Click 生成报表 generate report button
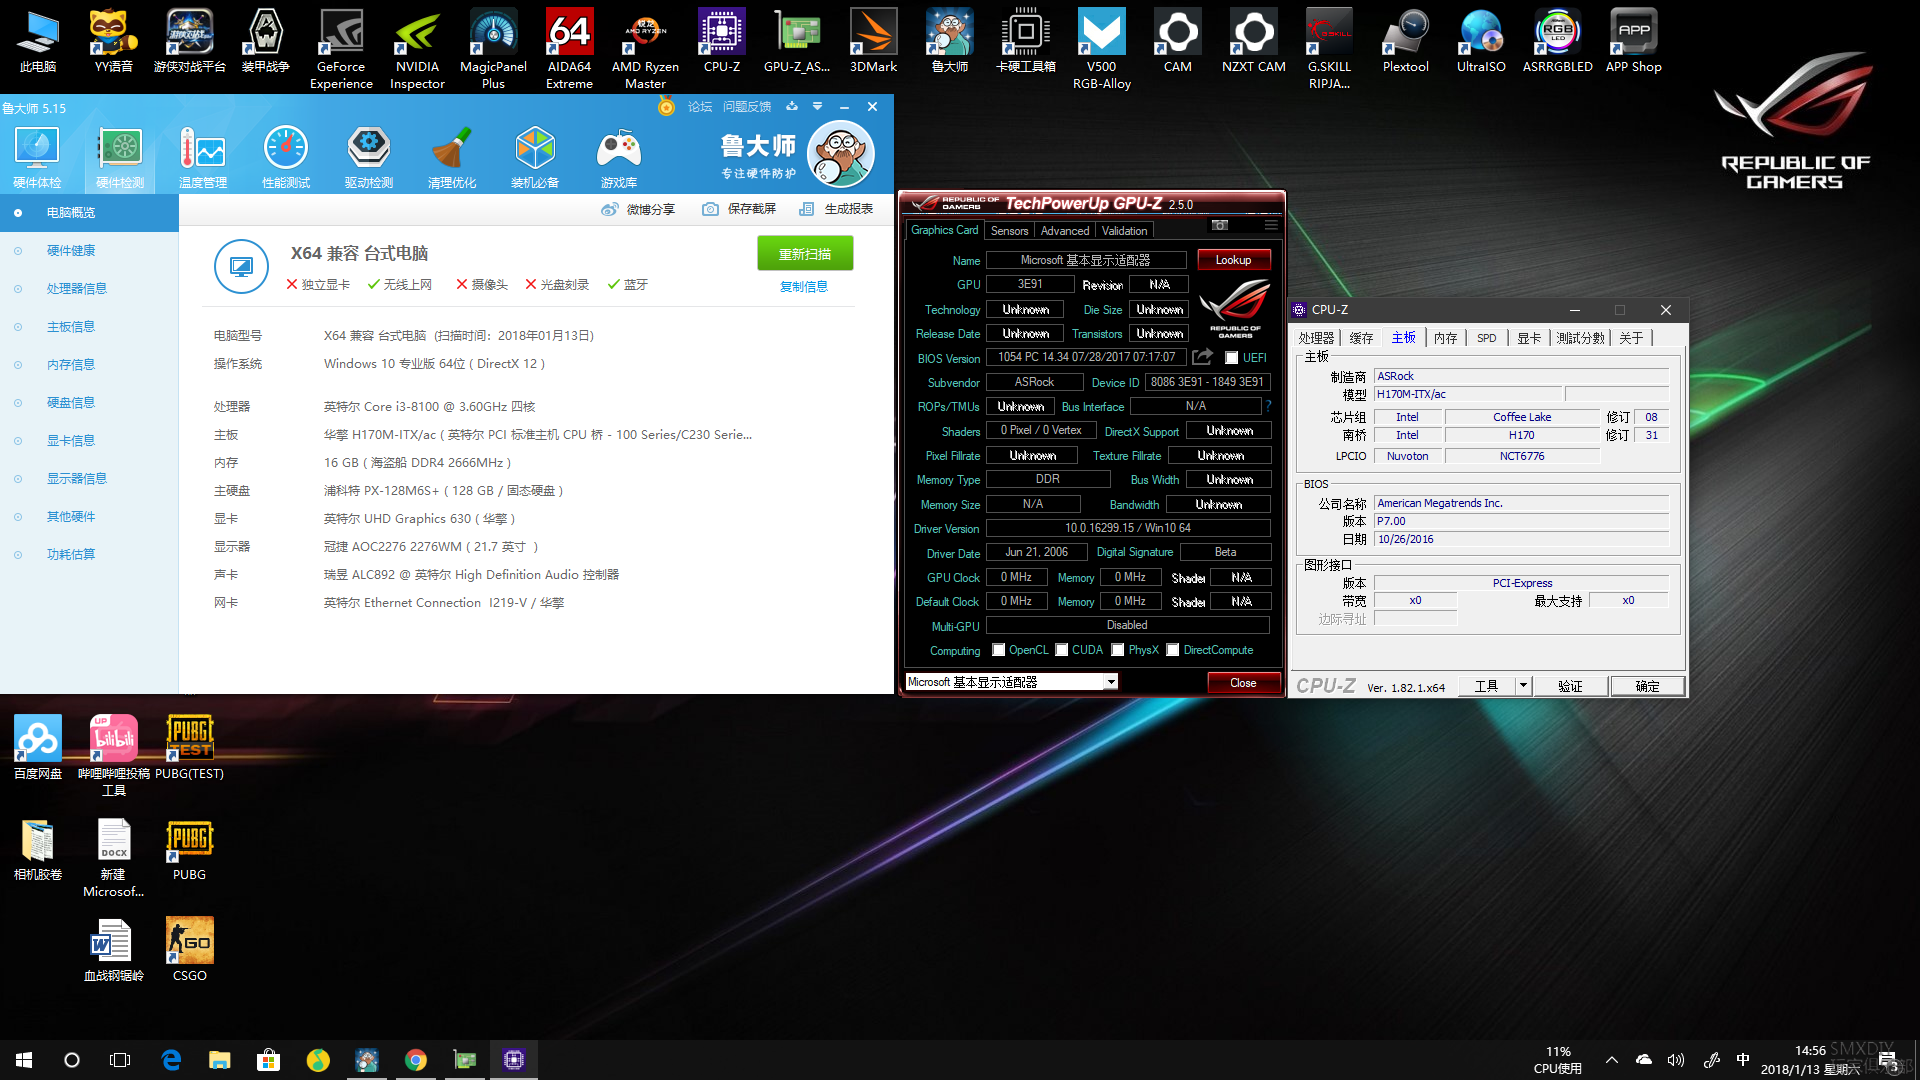Viewport: 1920px width, 1080px height. [x=836, y=209]
